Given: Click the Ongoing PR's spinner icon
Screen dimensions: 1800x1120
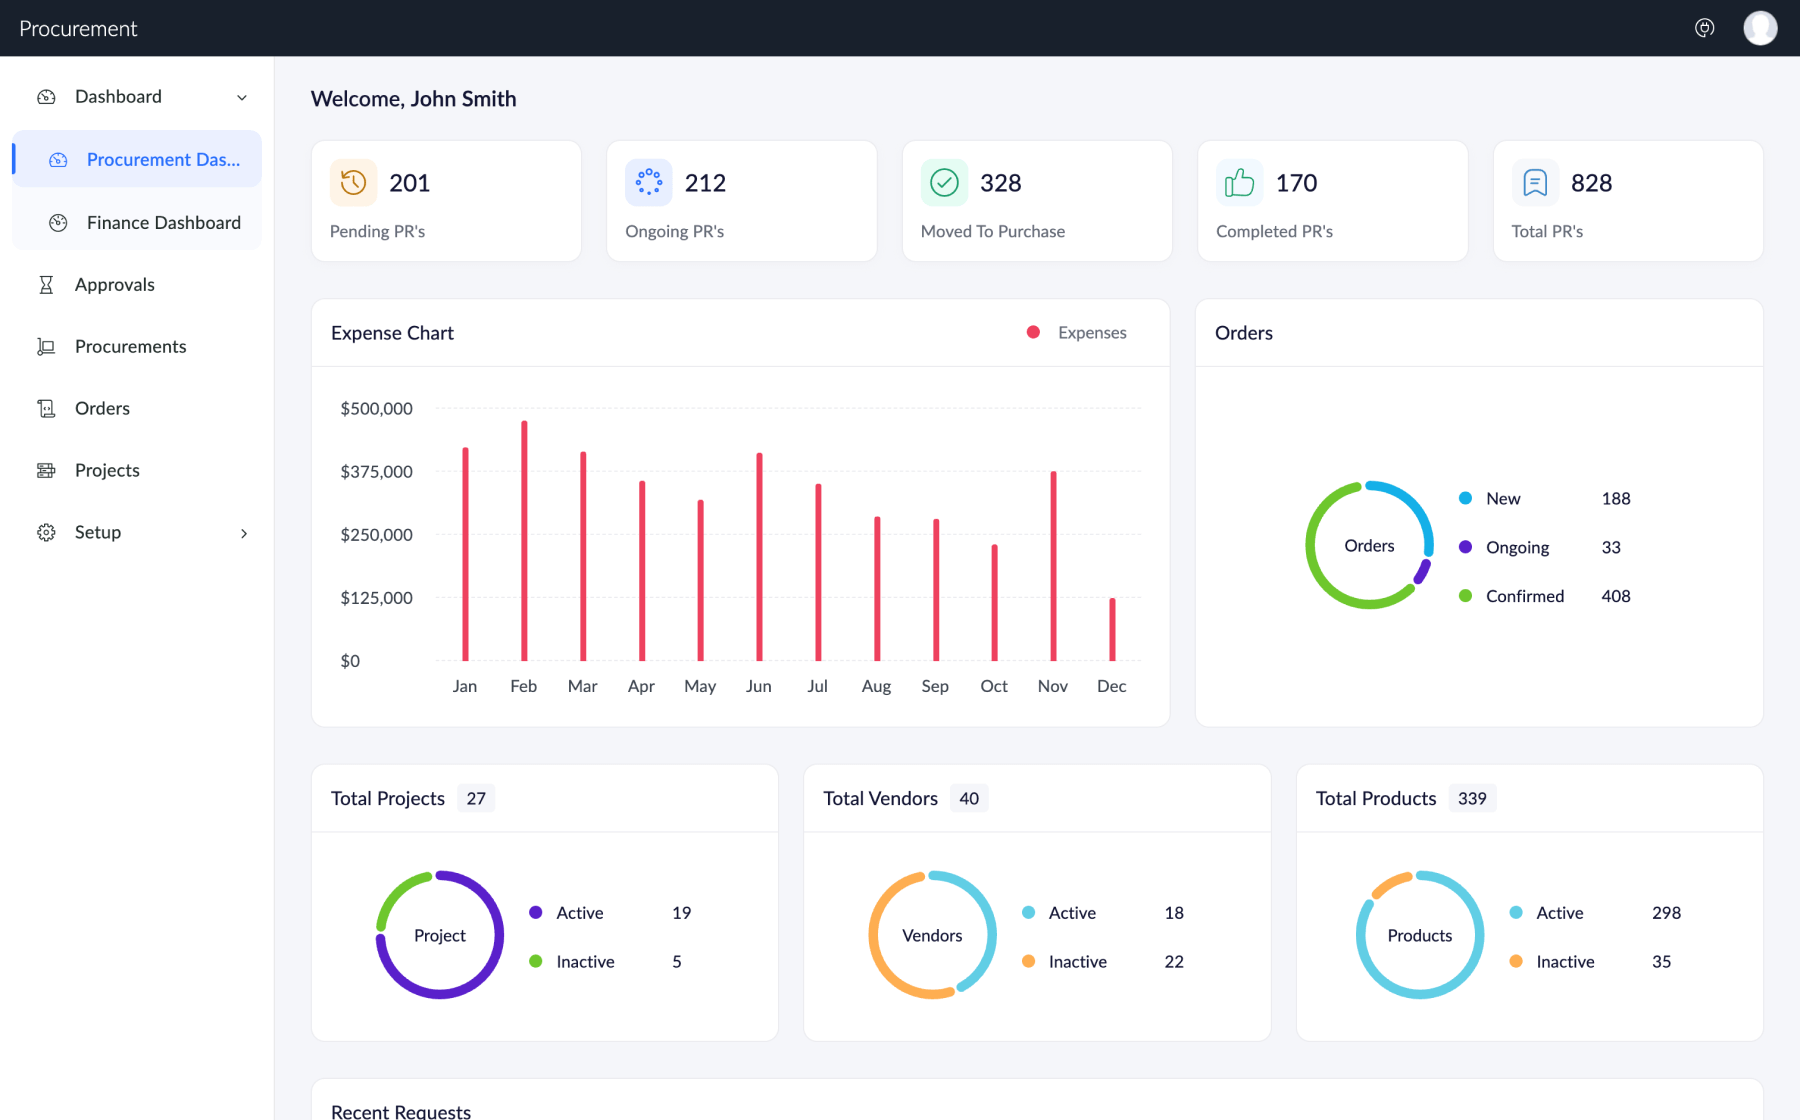Looking at the screenshot, I should click(649, 183).
